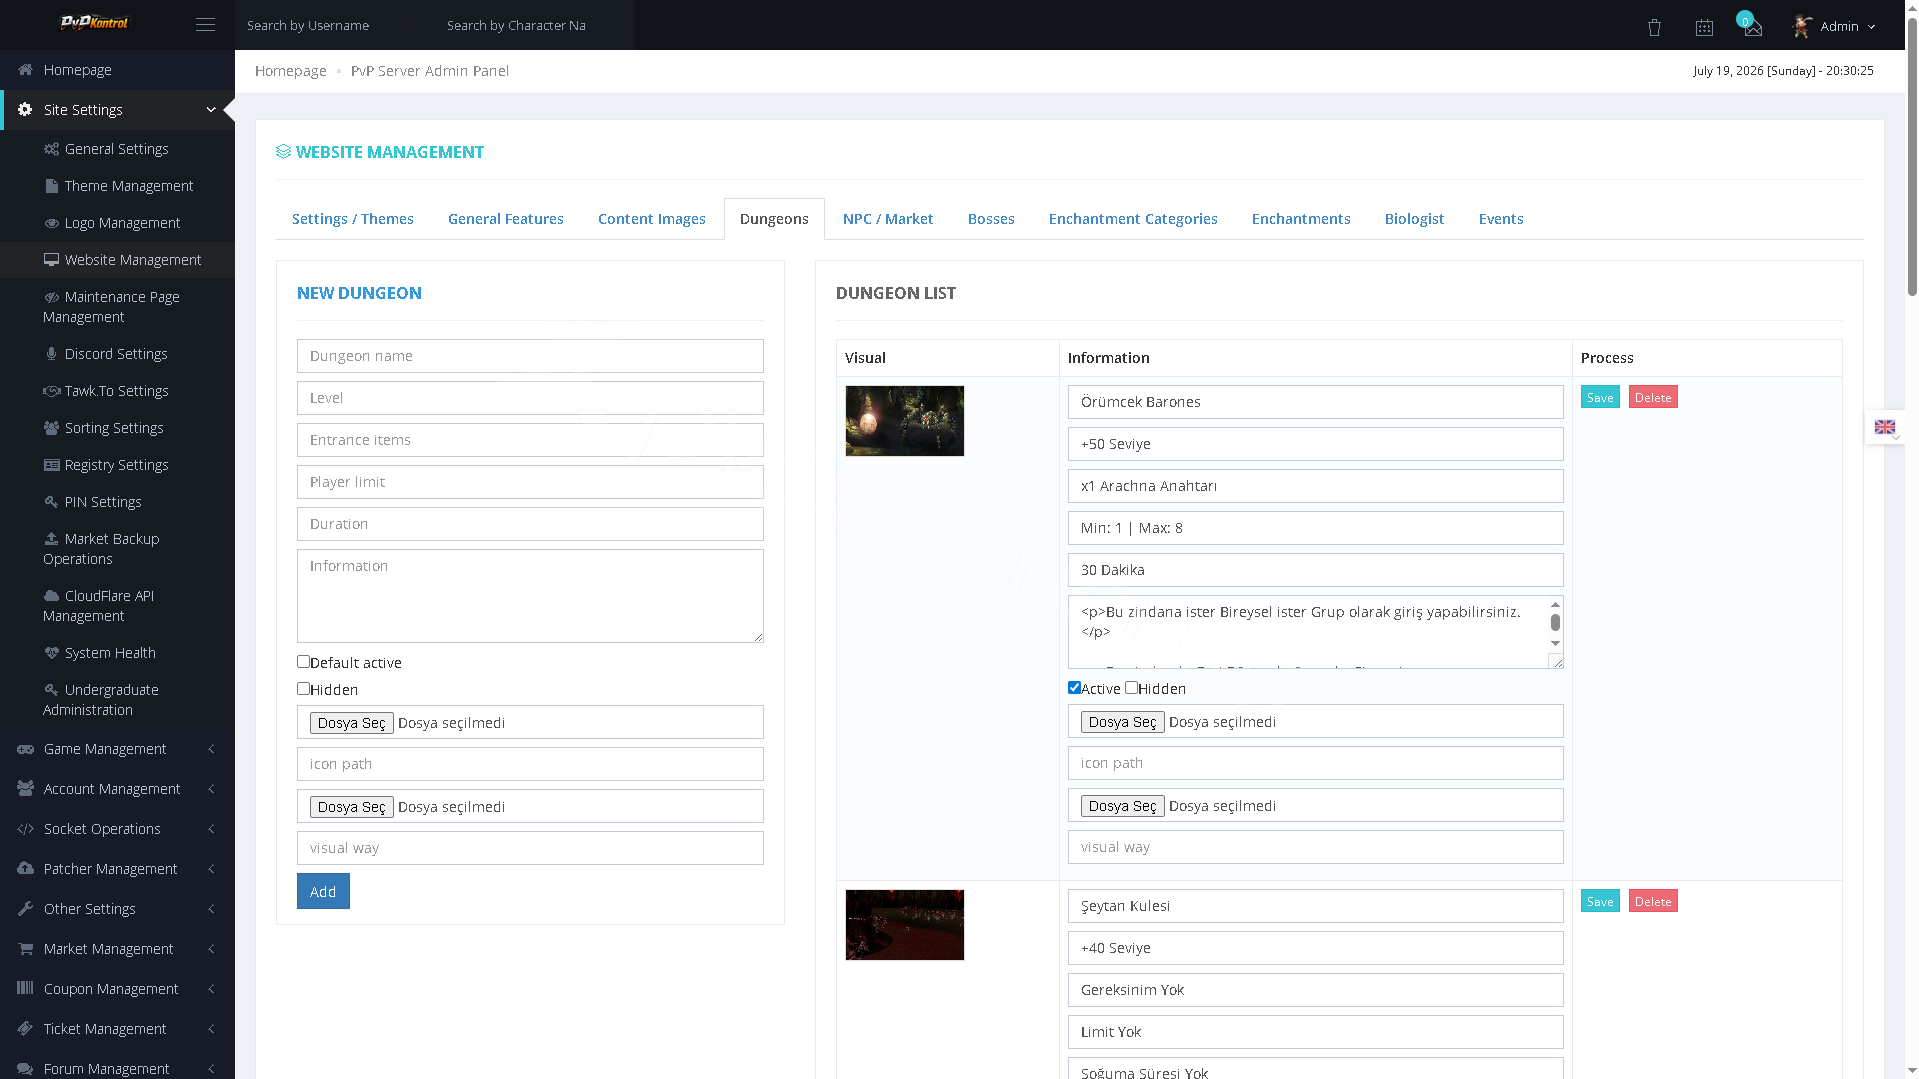1919x1079 pixels.
Task: Switch to Content Images tab
Action: point(652,219)
